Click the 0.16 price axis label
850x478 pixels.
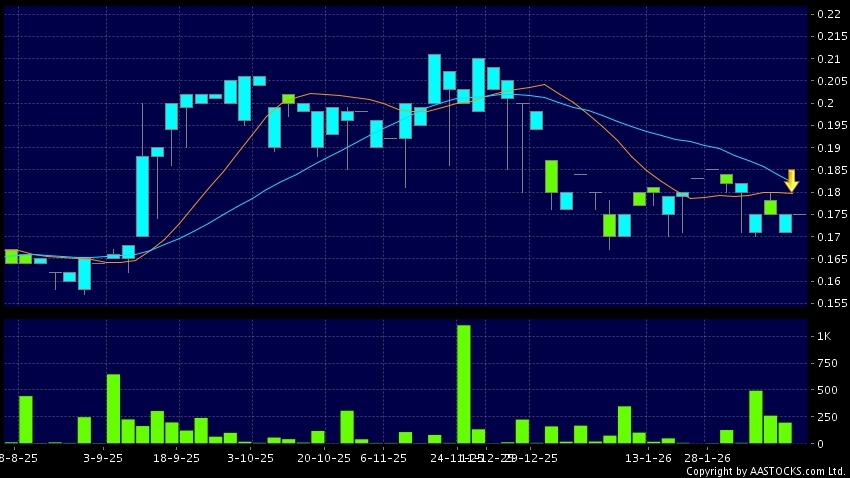(x=829, y=281)
